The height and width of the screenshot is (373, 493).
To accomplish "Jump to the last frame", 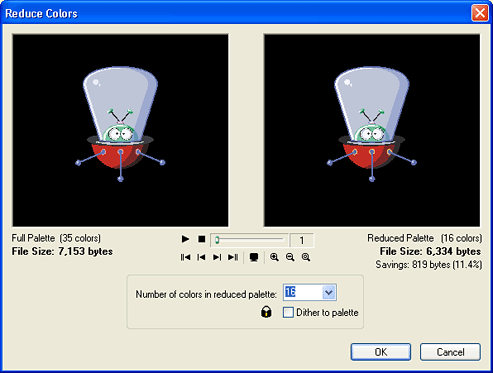I will pos(233,257).
